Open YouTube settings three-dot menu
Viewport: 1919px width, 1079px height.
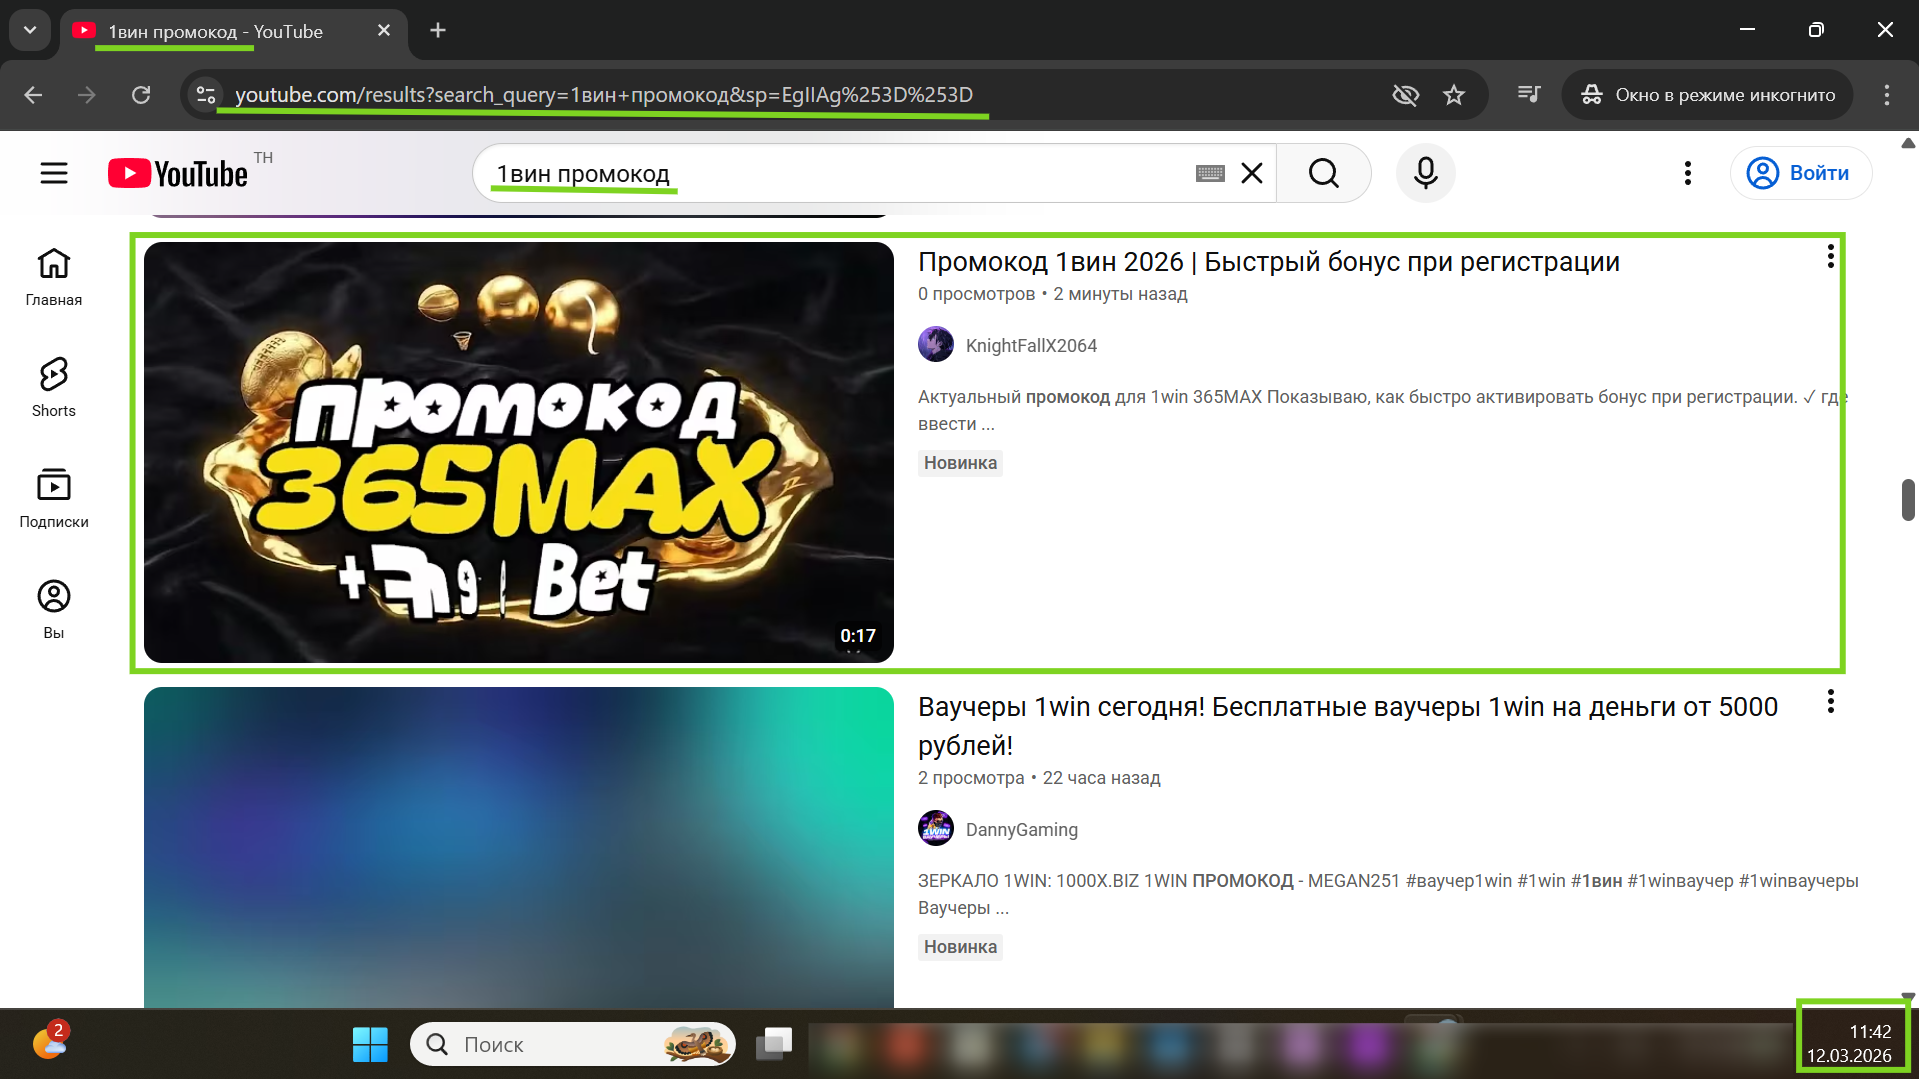tap(1688, 173)
